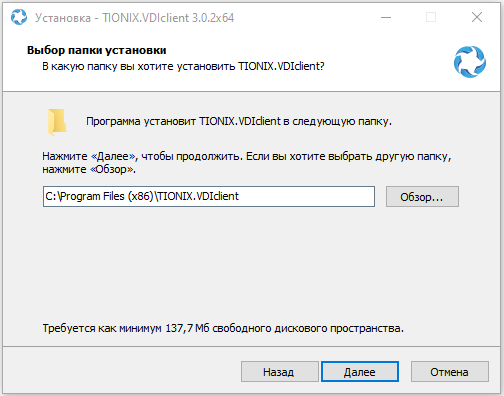This screenshot has width=504, height=396.
Task: Continue installation with Далее button
Action: [x=360, y=372]
